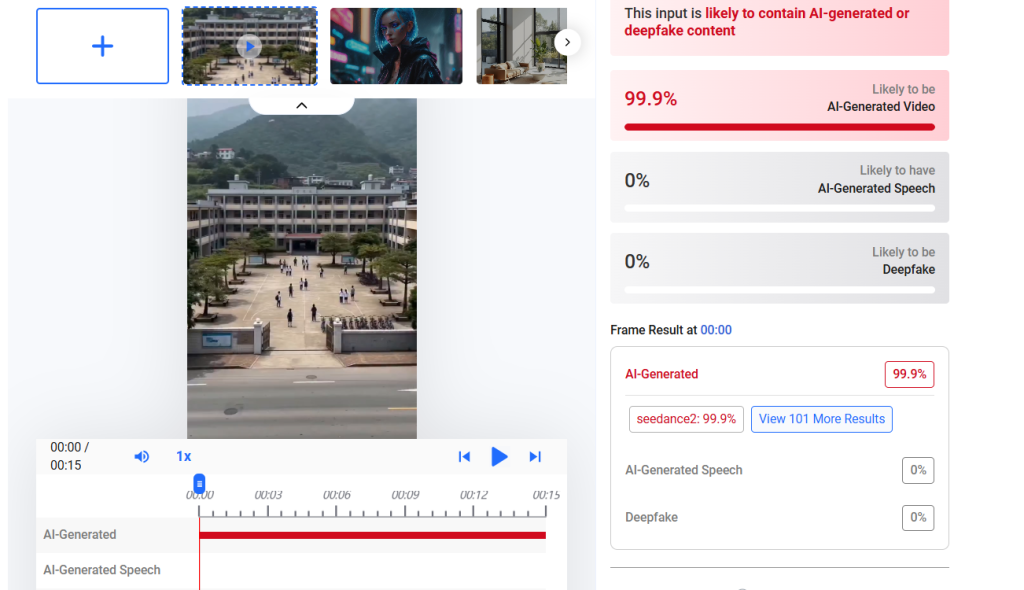Screen dimensions: 1024x590
Task: Click the plus icon to add media
Action: 103,46
